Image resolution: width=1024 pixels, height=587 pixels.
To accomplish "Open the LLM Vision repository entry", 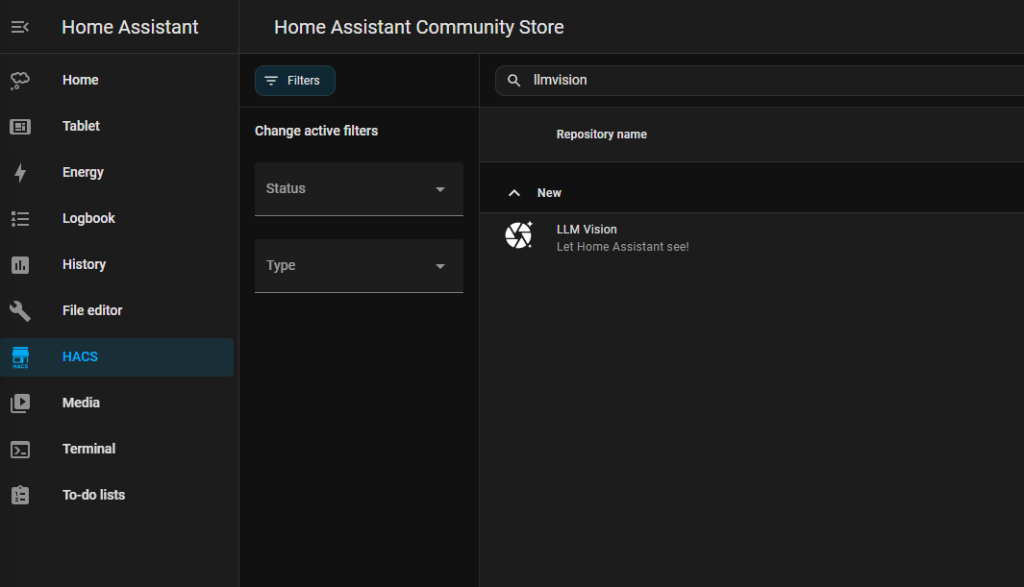I will tap(752, 237).
